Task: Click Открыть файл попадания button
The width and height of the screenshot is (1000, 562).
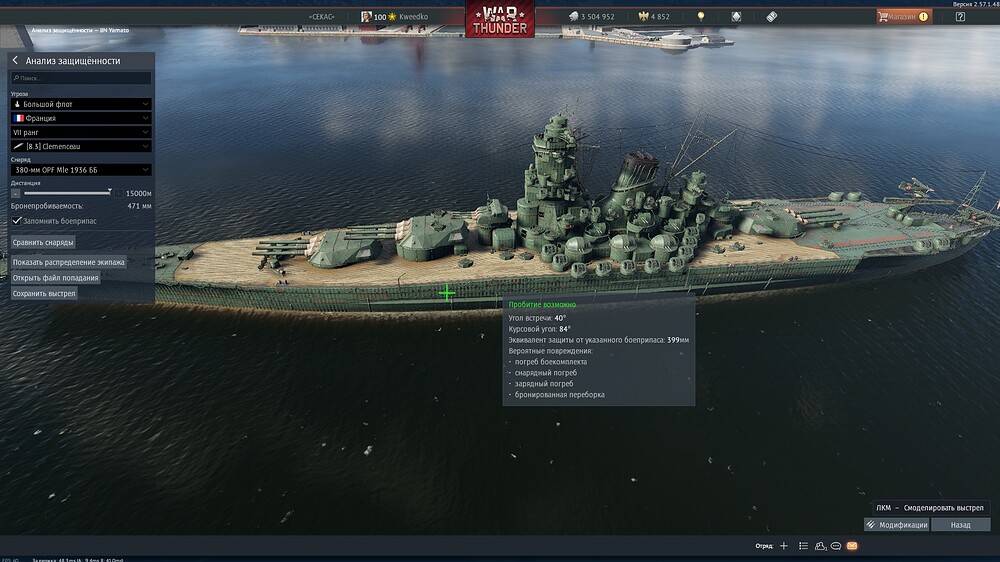Action: tap(55, 277)
